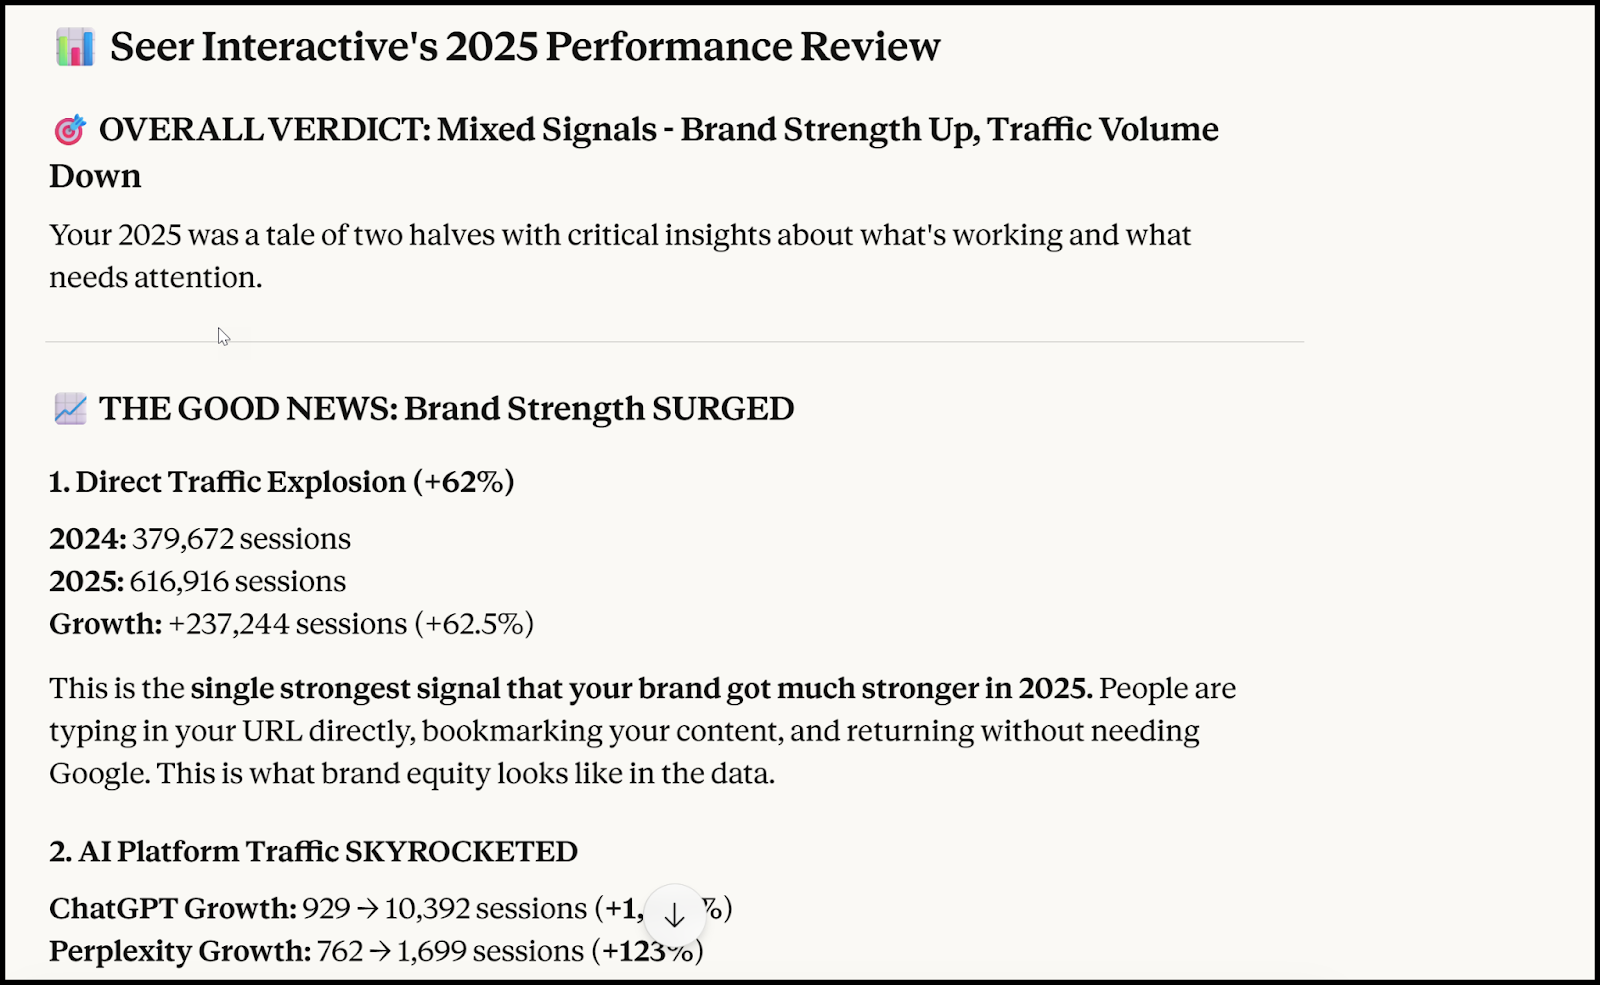The image size is (1600, 985).
Task: Click the 'tale of two halves' intro paragraph
Action: (x=620, y=236)
